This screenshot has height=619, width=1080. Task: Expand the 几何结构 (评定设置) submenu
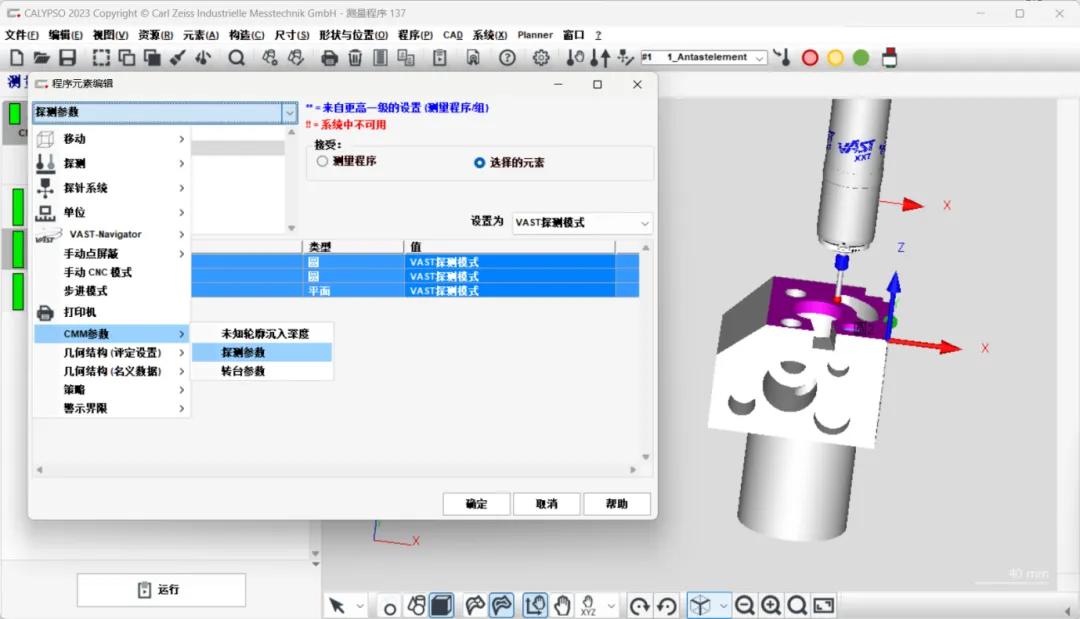pyautogui.click(x=112, y=353)
